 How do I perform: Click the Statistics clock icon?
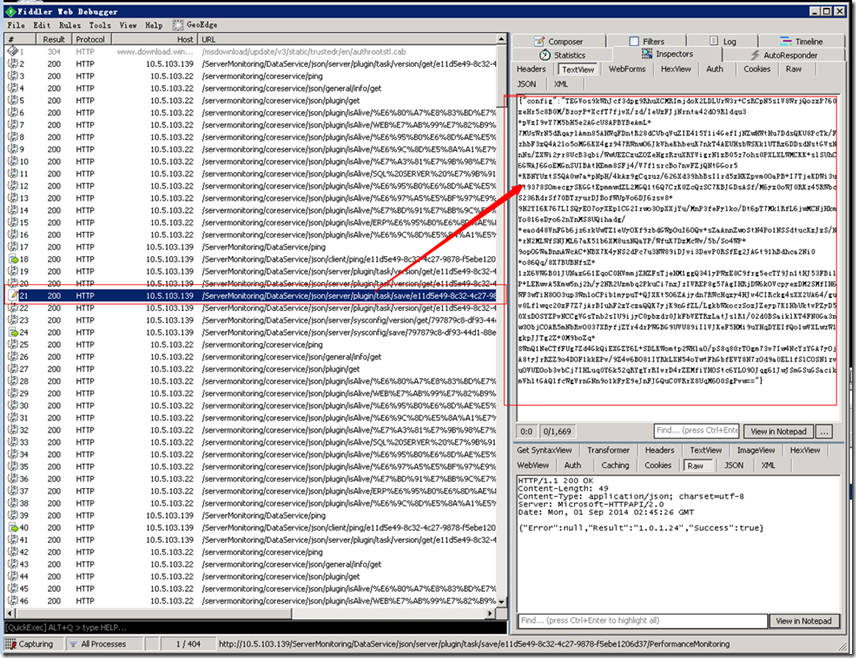click(x=545, y=55)
